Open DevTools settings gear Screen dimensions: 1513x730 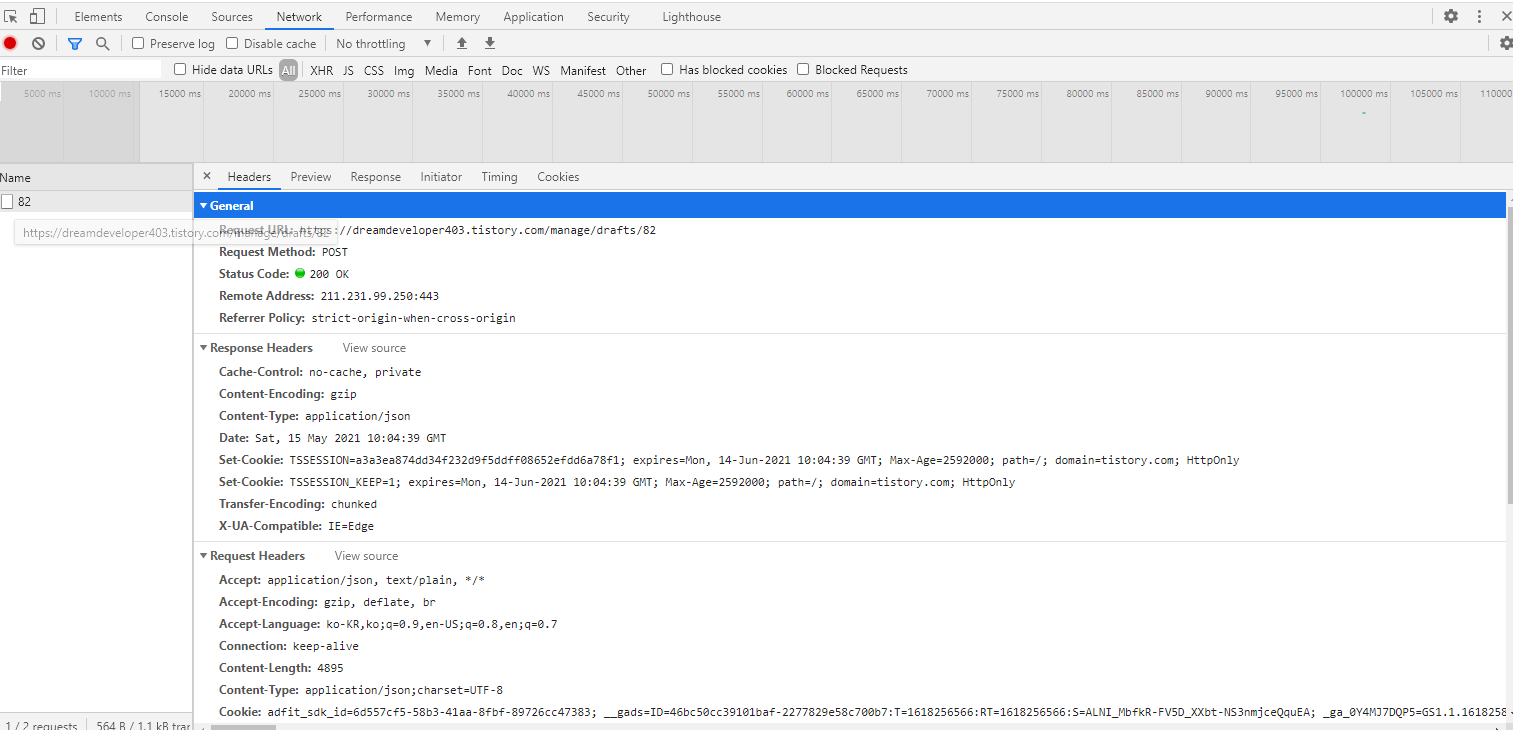[1451, 16]
